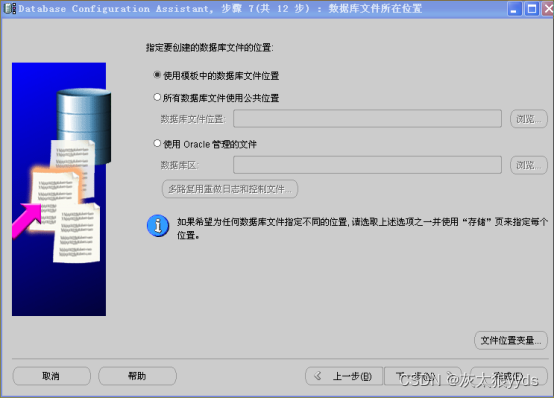This screenshot has width=554, height=398.
Task: Open Help (帮助) button
Action: 137,376
